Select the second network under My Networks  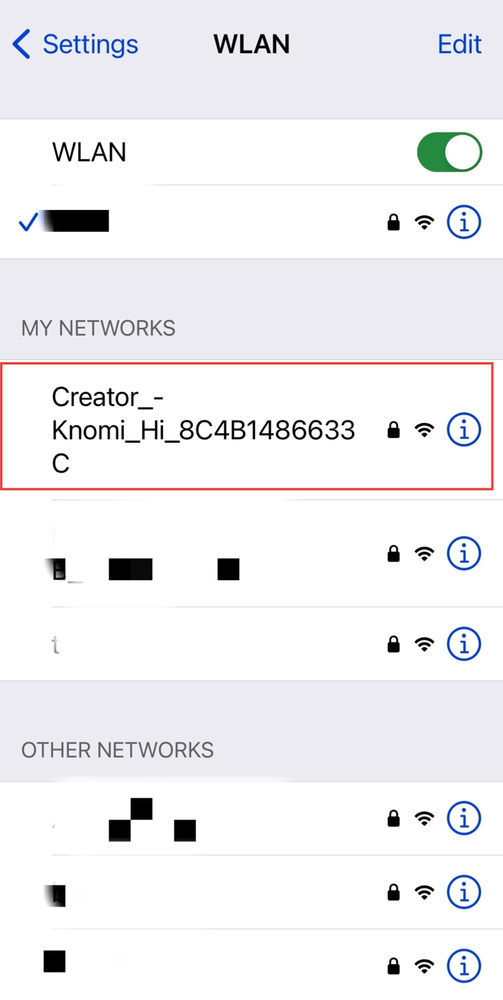click(x=251, y=553)
